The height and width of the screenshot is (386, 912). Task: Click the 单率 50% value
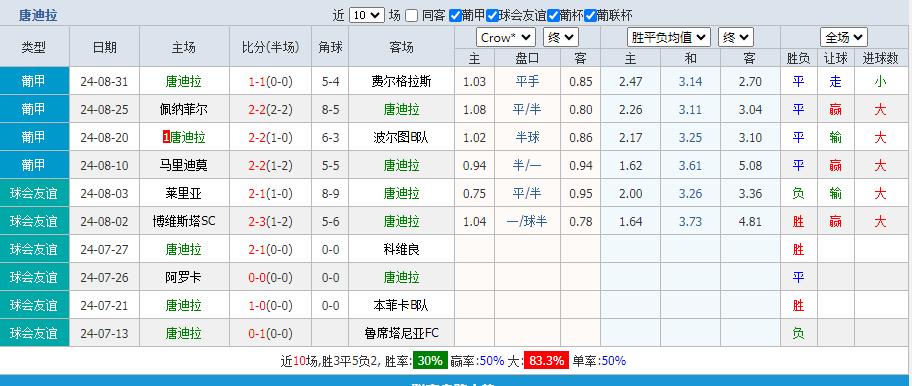click(x=614, y=360)
